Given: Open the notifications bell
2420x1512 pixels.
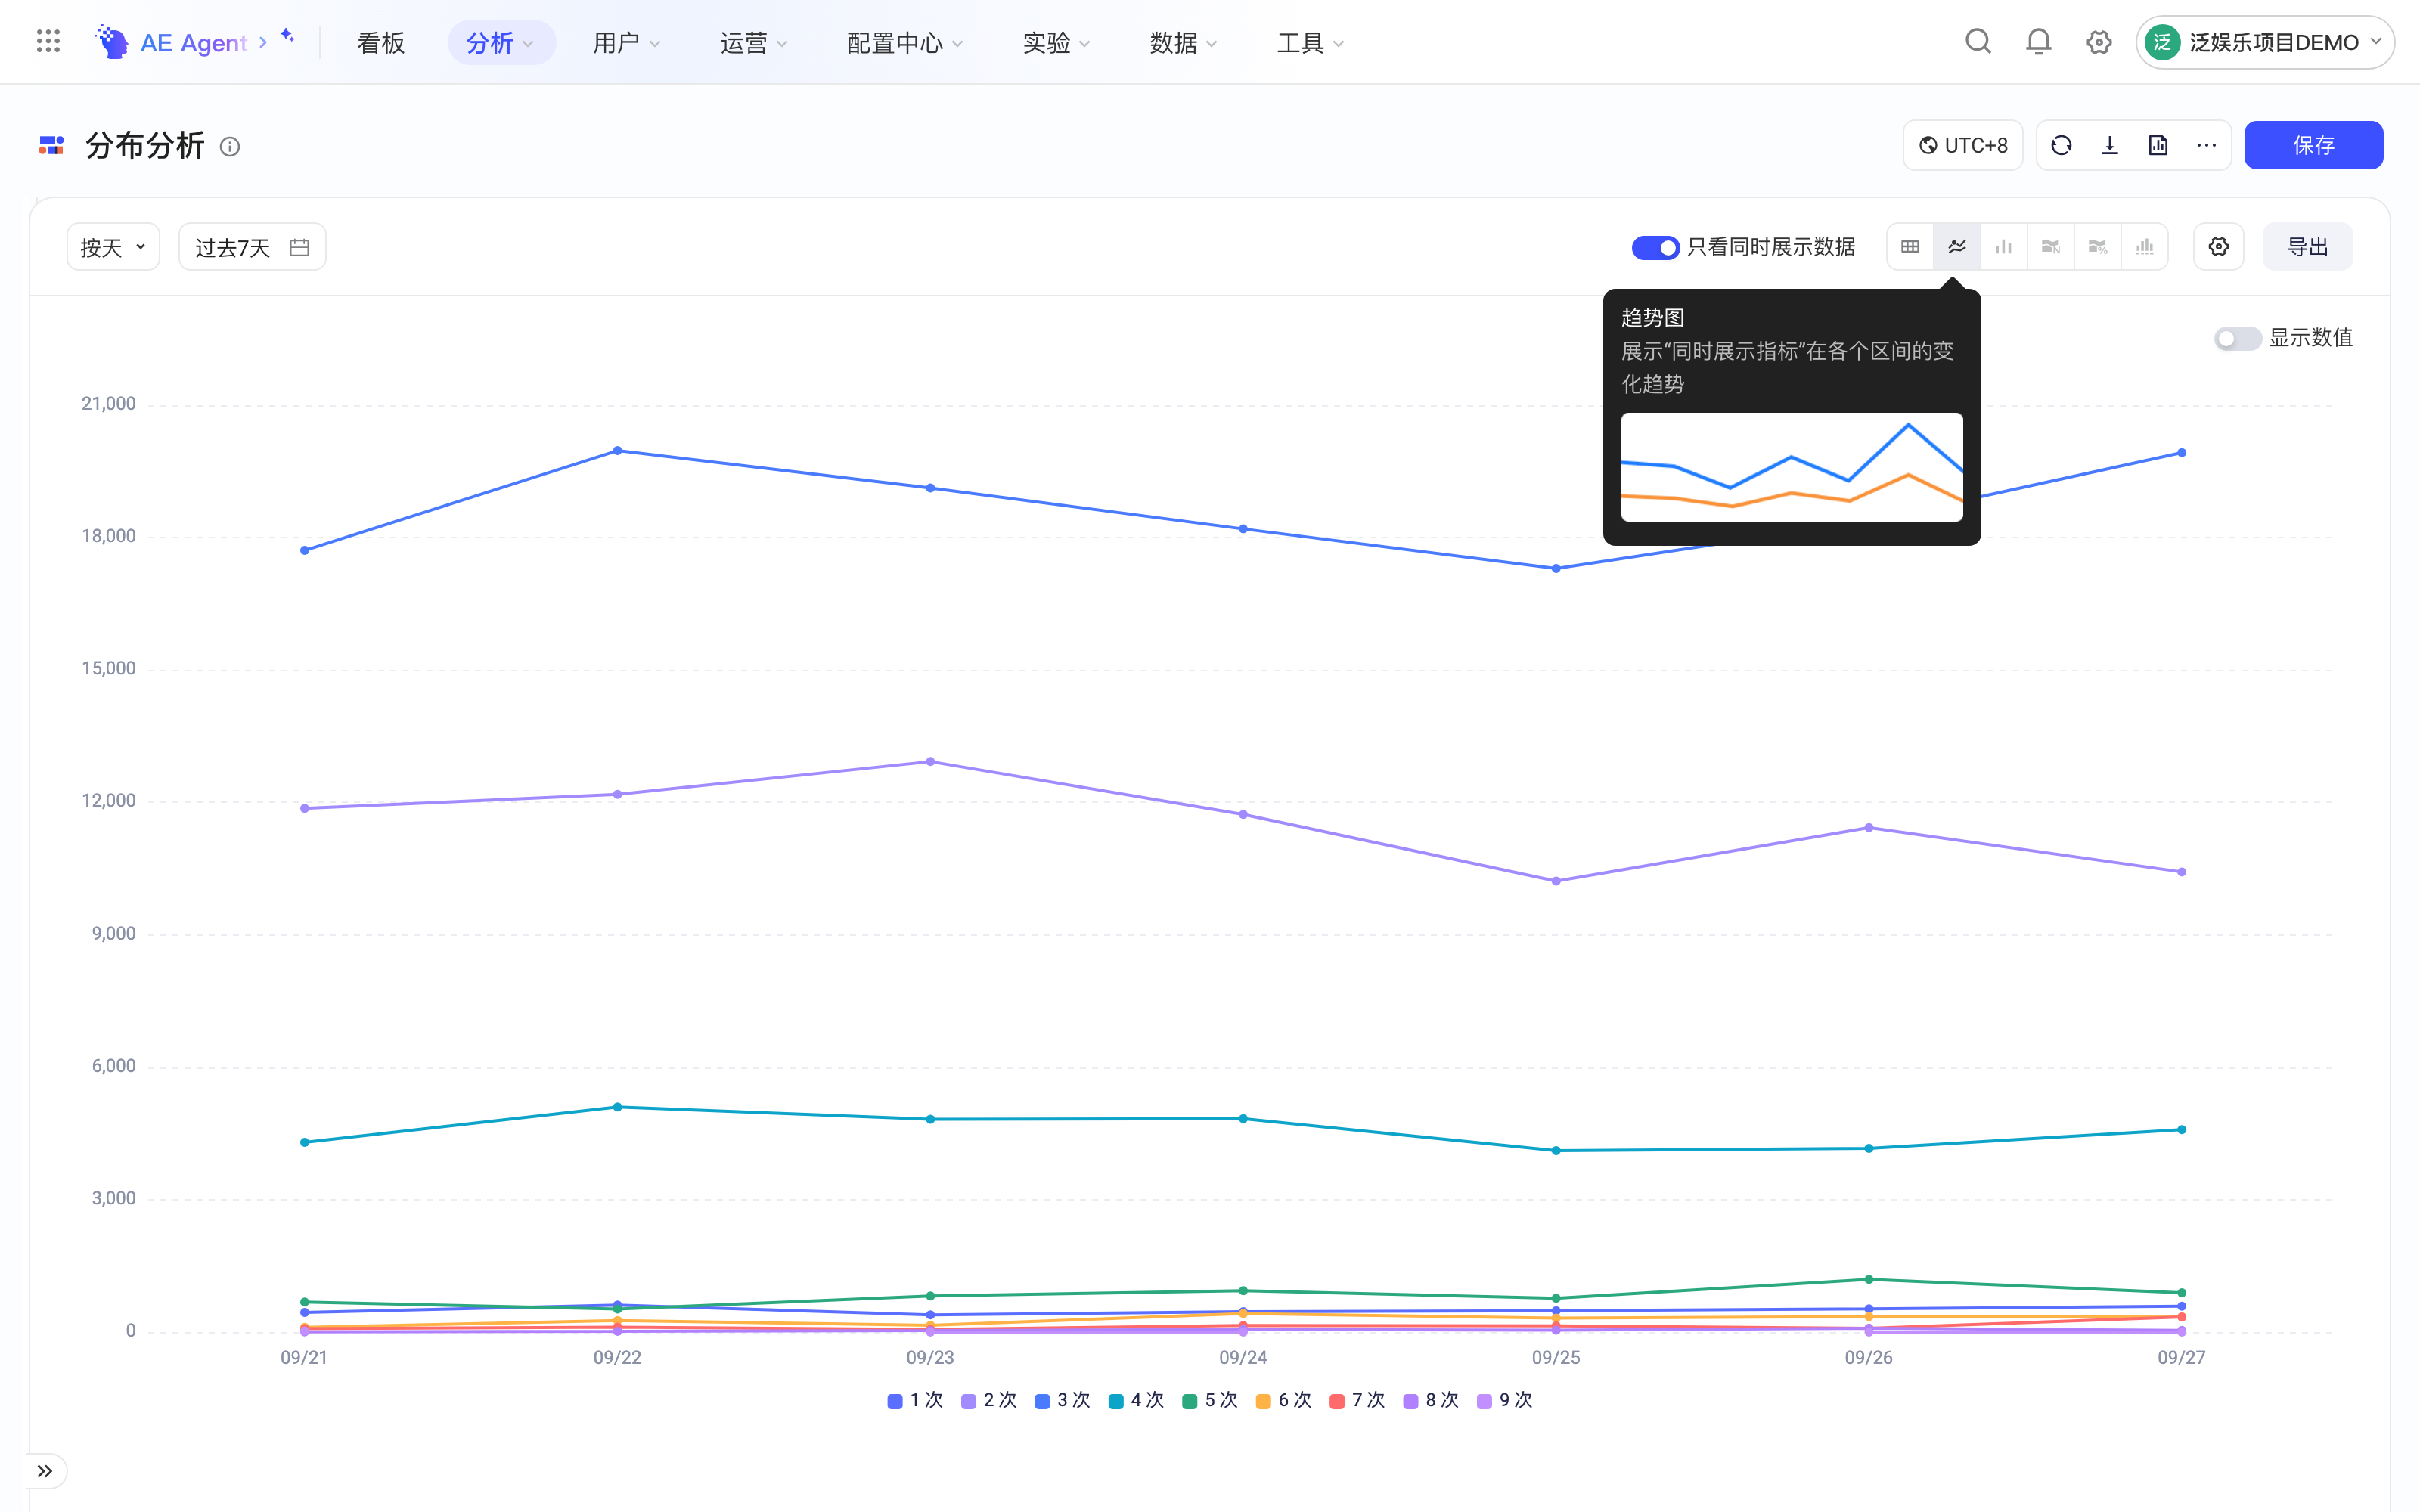Looking at the screenshot, I should point(2038,42).
